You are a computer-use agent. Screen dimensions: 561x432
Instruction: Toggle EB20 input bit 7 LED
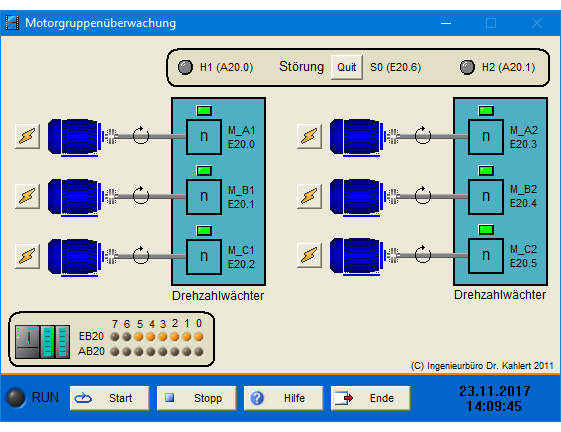[x=115, y=337]
